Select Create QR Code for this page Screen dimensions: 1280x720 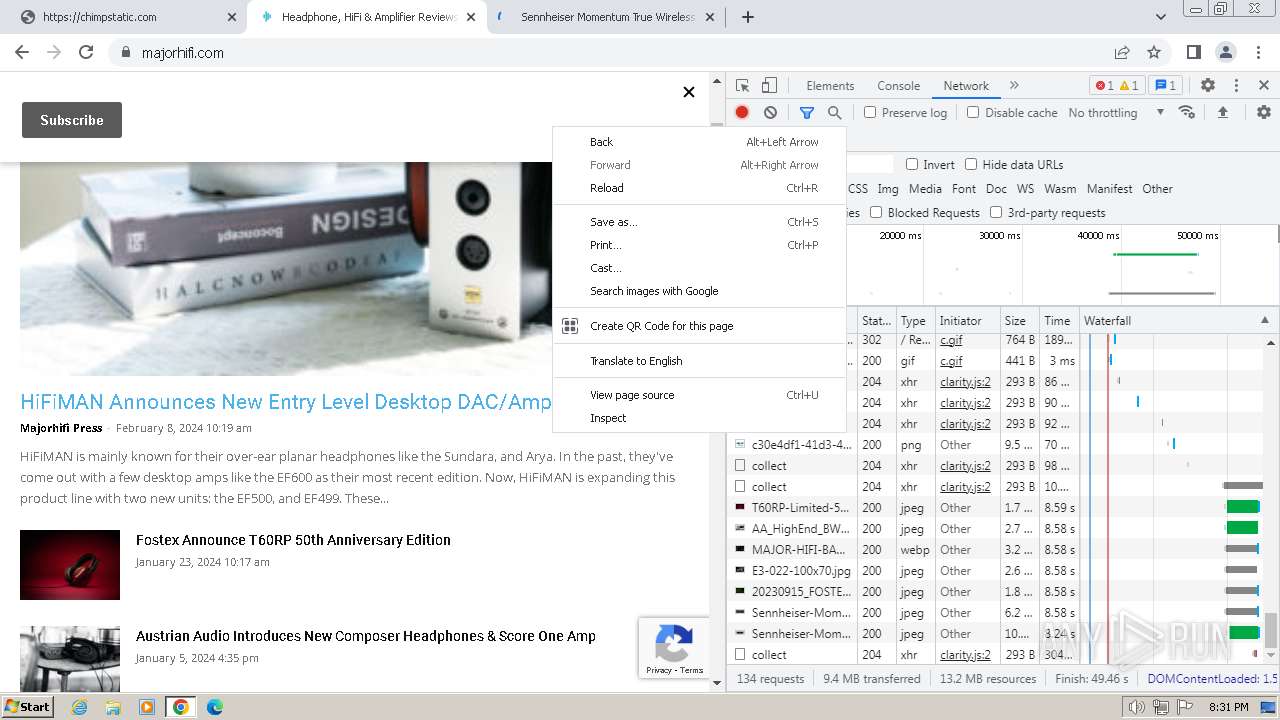700,326
